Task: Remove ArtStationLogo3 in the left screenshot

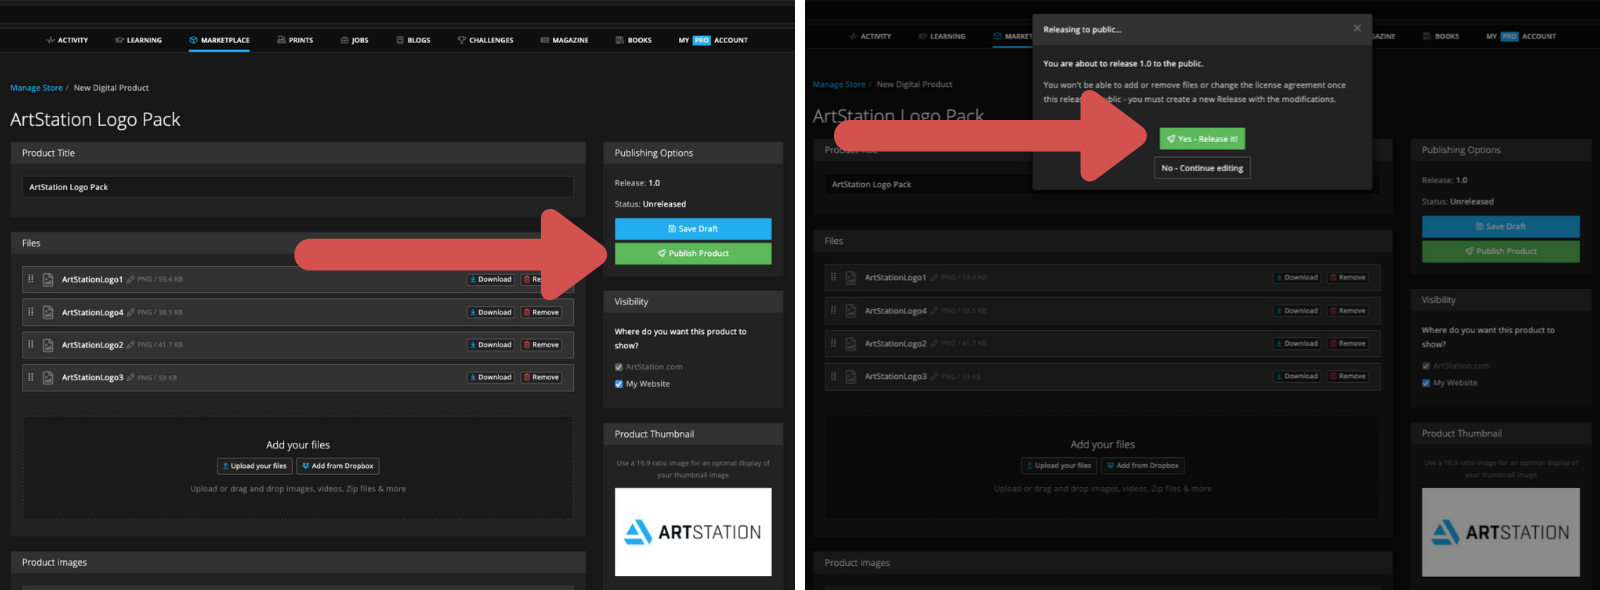Action: 541,377
